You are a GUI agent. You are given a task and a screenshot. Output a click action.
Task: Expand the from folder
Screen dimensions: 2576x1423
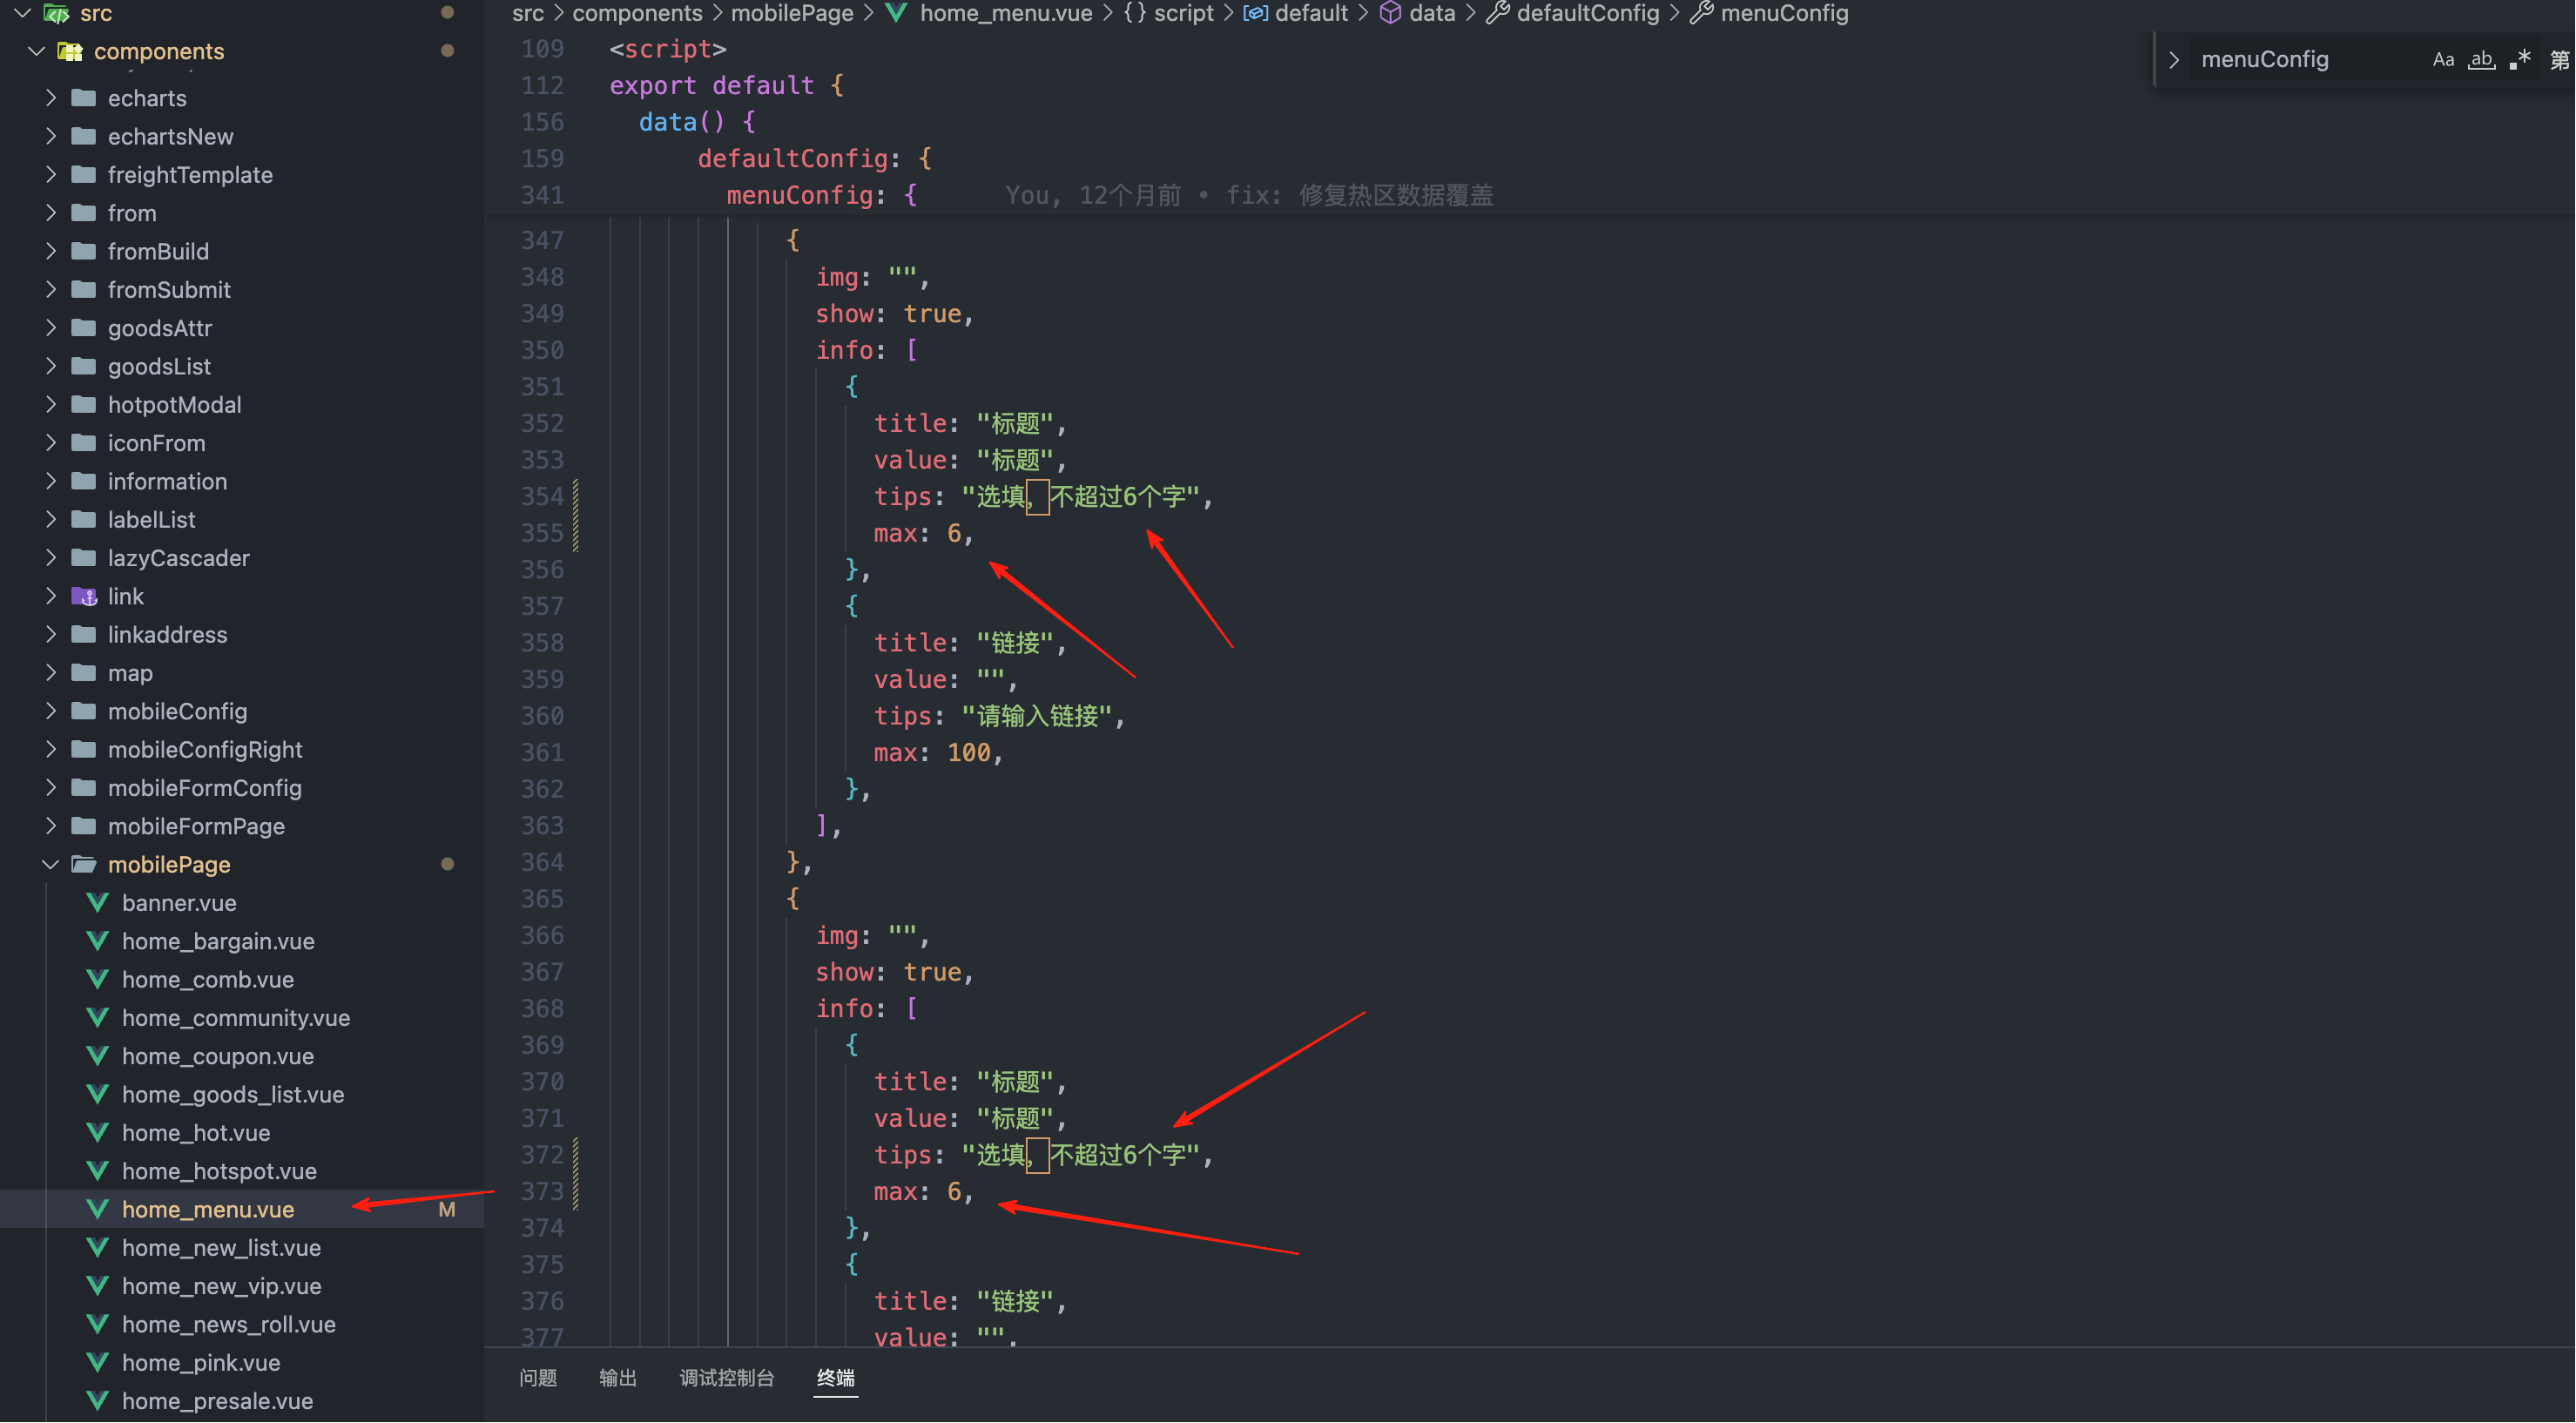pyautogui.click(x=51, y=213)
